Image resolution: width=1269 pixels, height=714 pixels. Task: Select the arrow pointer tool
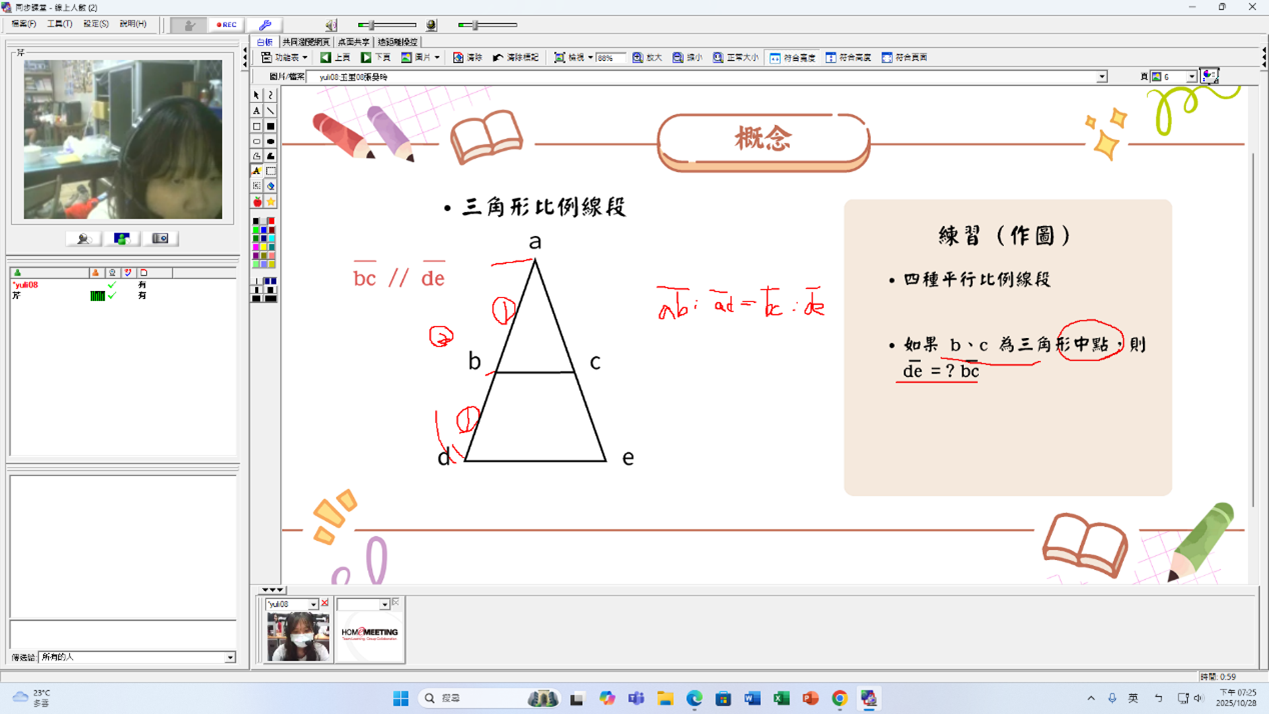point(257,95)
